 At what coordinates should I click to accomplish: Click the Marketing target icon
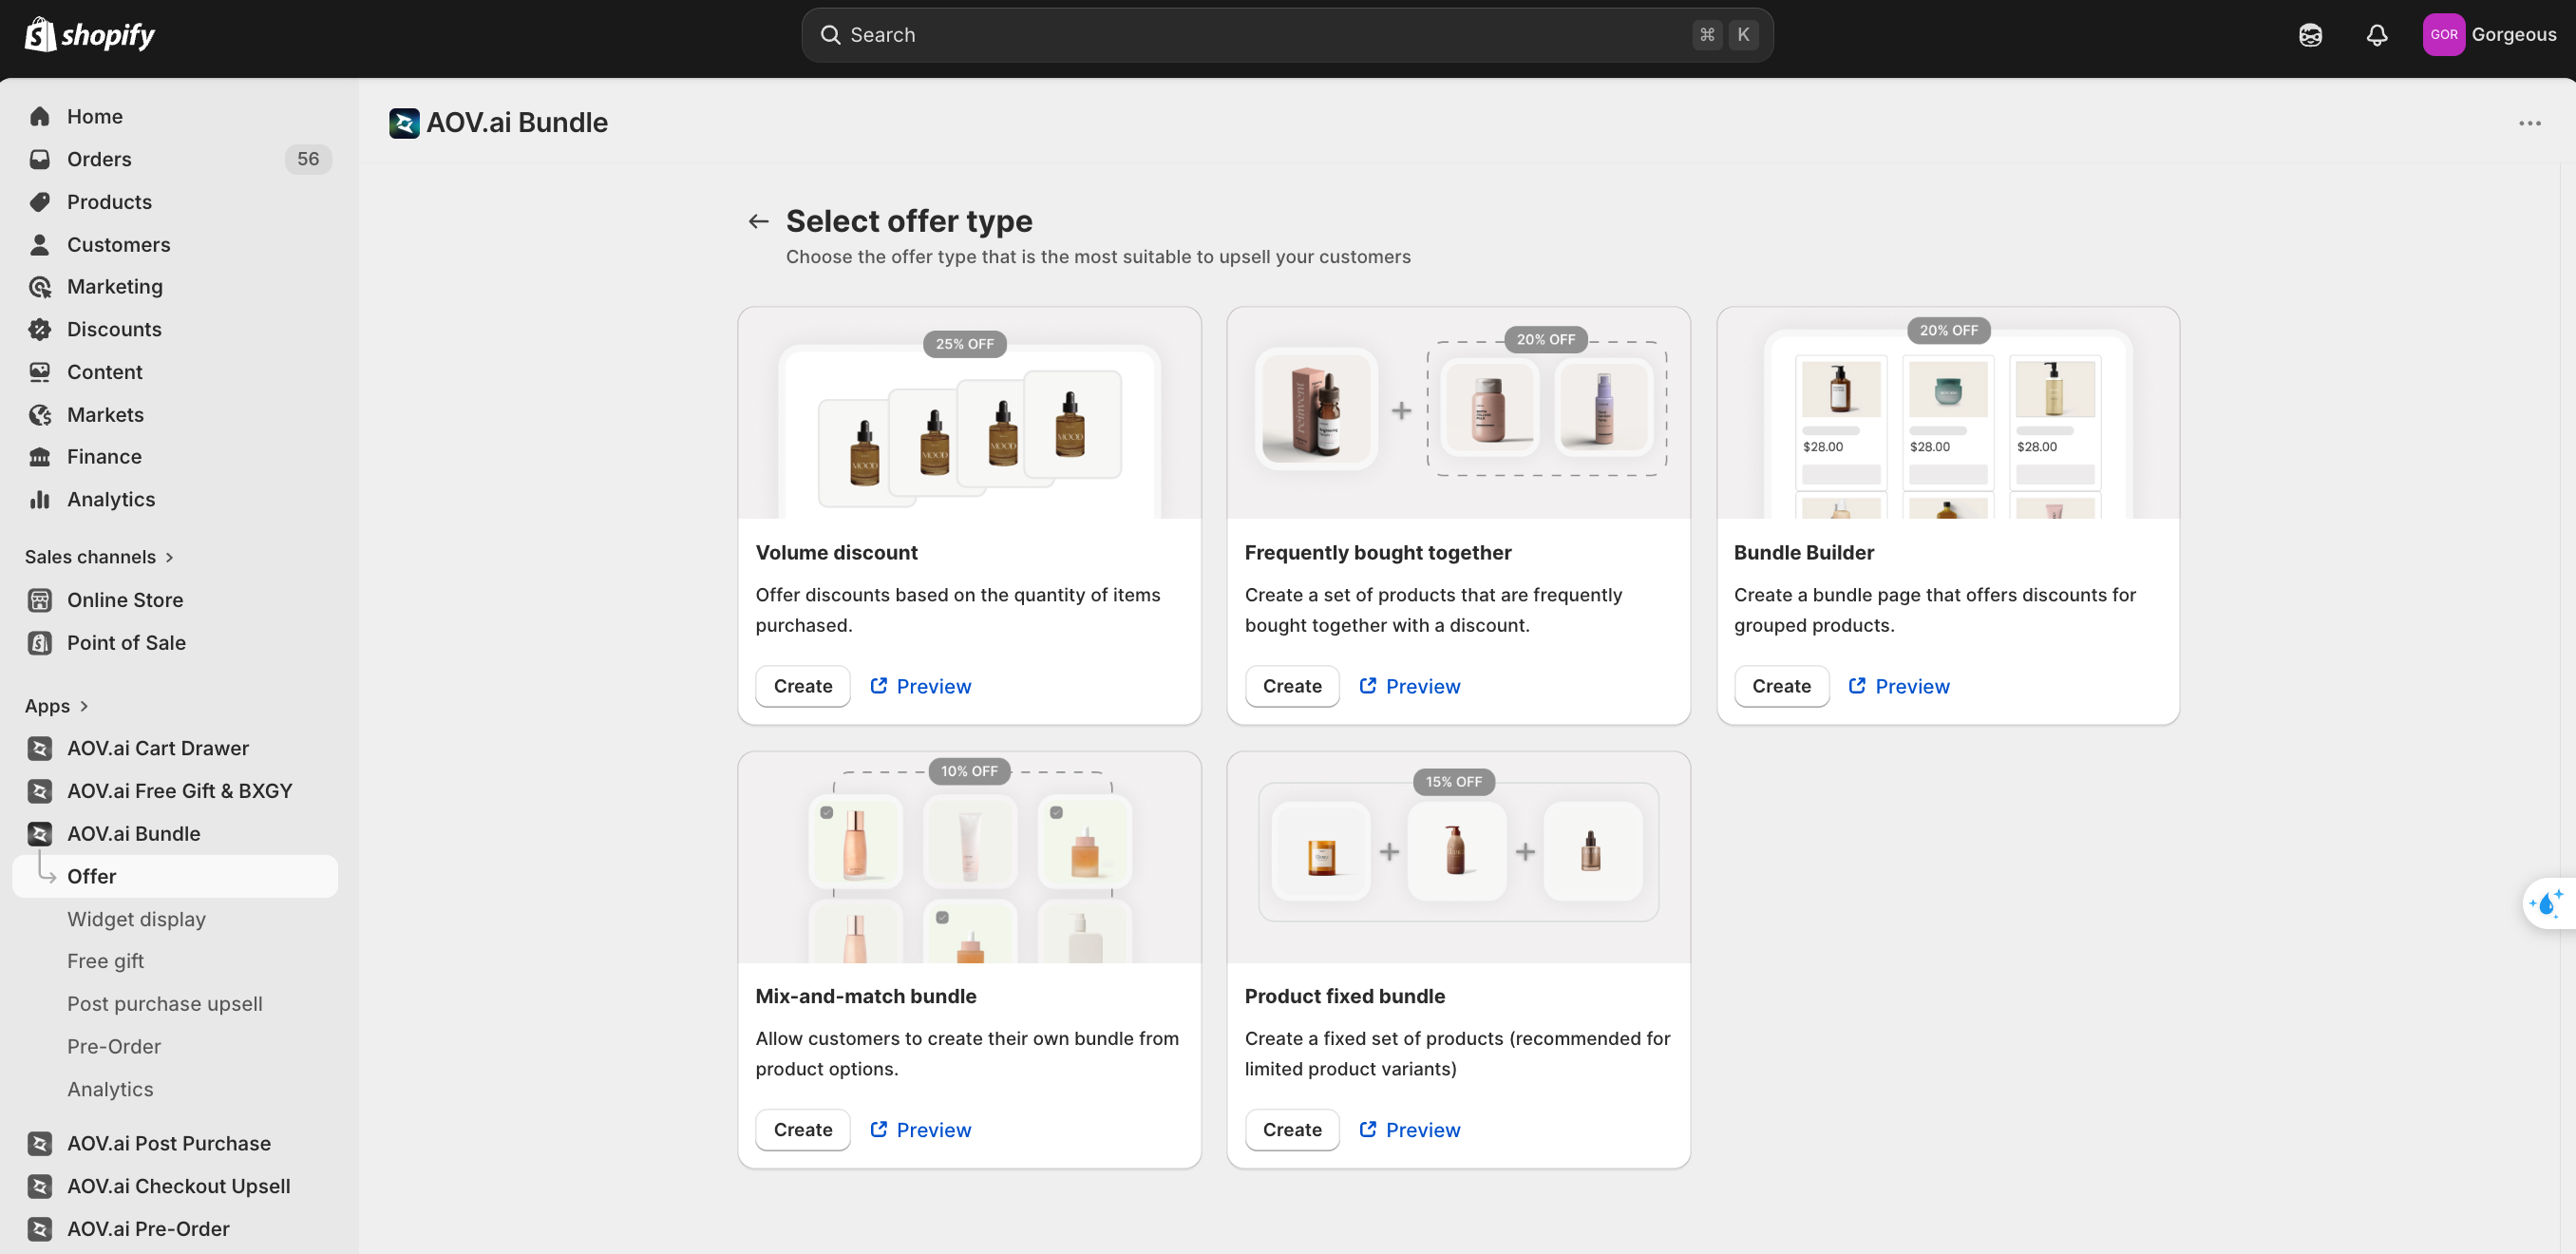pyautogui.click(x=40, y=287)
